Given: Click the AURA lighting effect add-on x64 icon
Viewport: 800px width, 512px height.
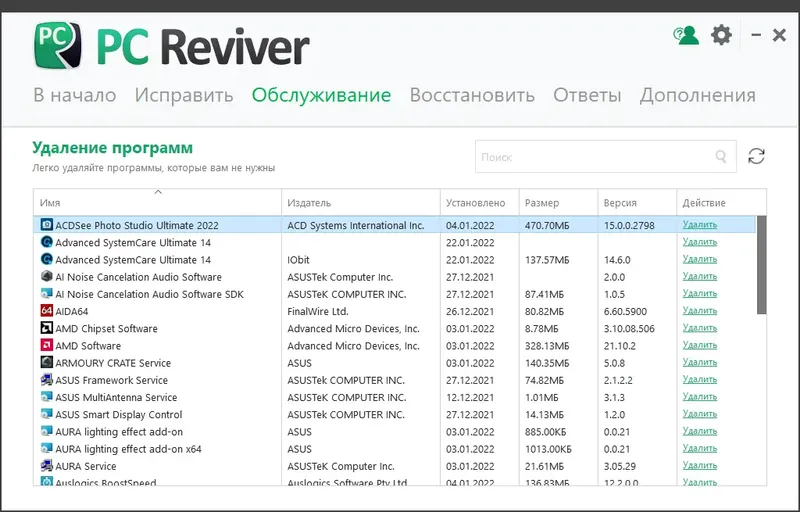Looking at the screenshot, I should [46, 448].
